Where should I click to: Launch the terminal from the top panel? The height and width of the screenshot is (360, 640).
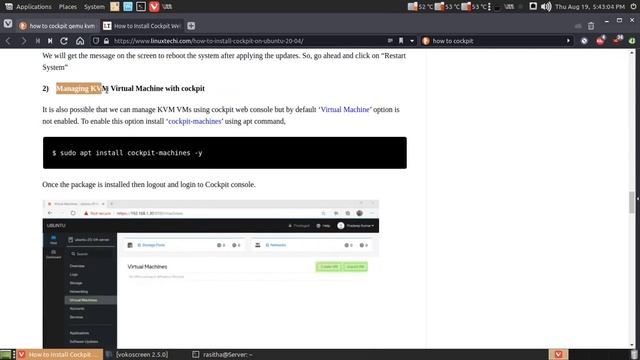[x=141, y=7]
